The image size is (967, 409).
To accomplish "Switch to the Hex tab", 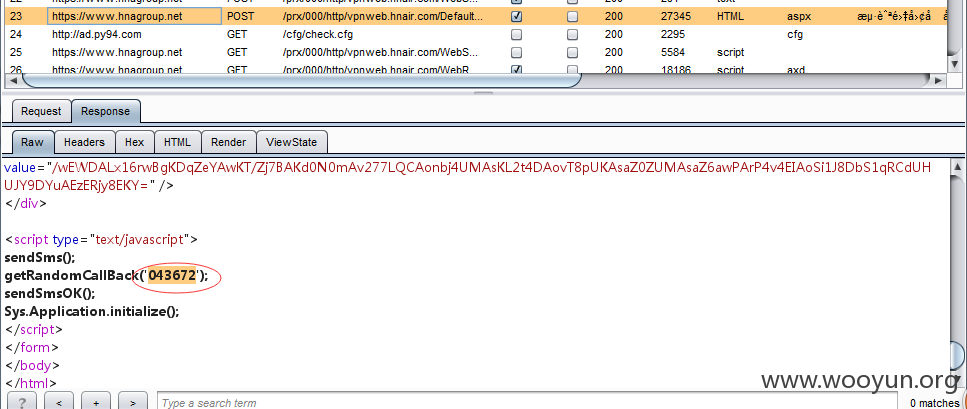I will coord(134,142).
